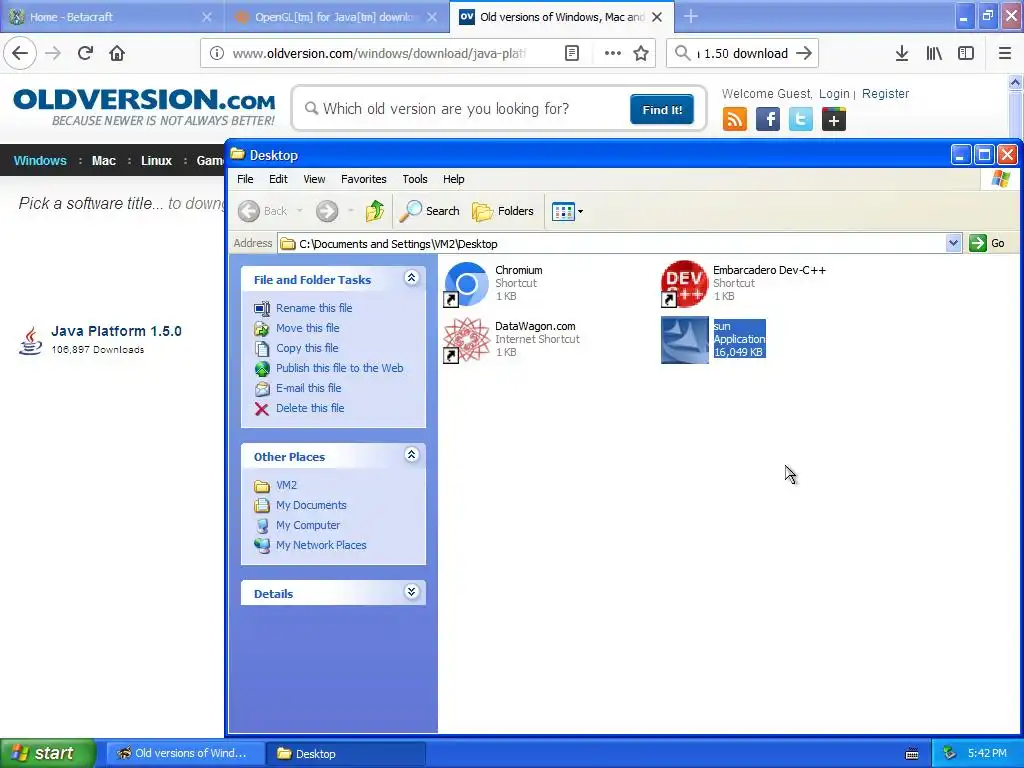Open the Edit menu in Explorer

coord(278,179)
